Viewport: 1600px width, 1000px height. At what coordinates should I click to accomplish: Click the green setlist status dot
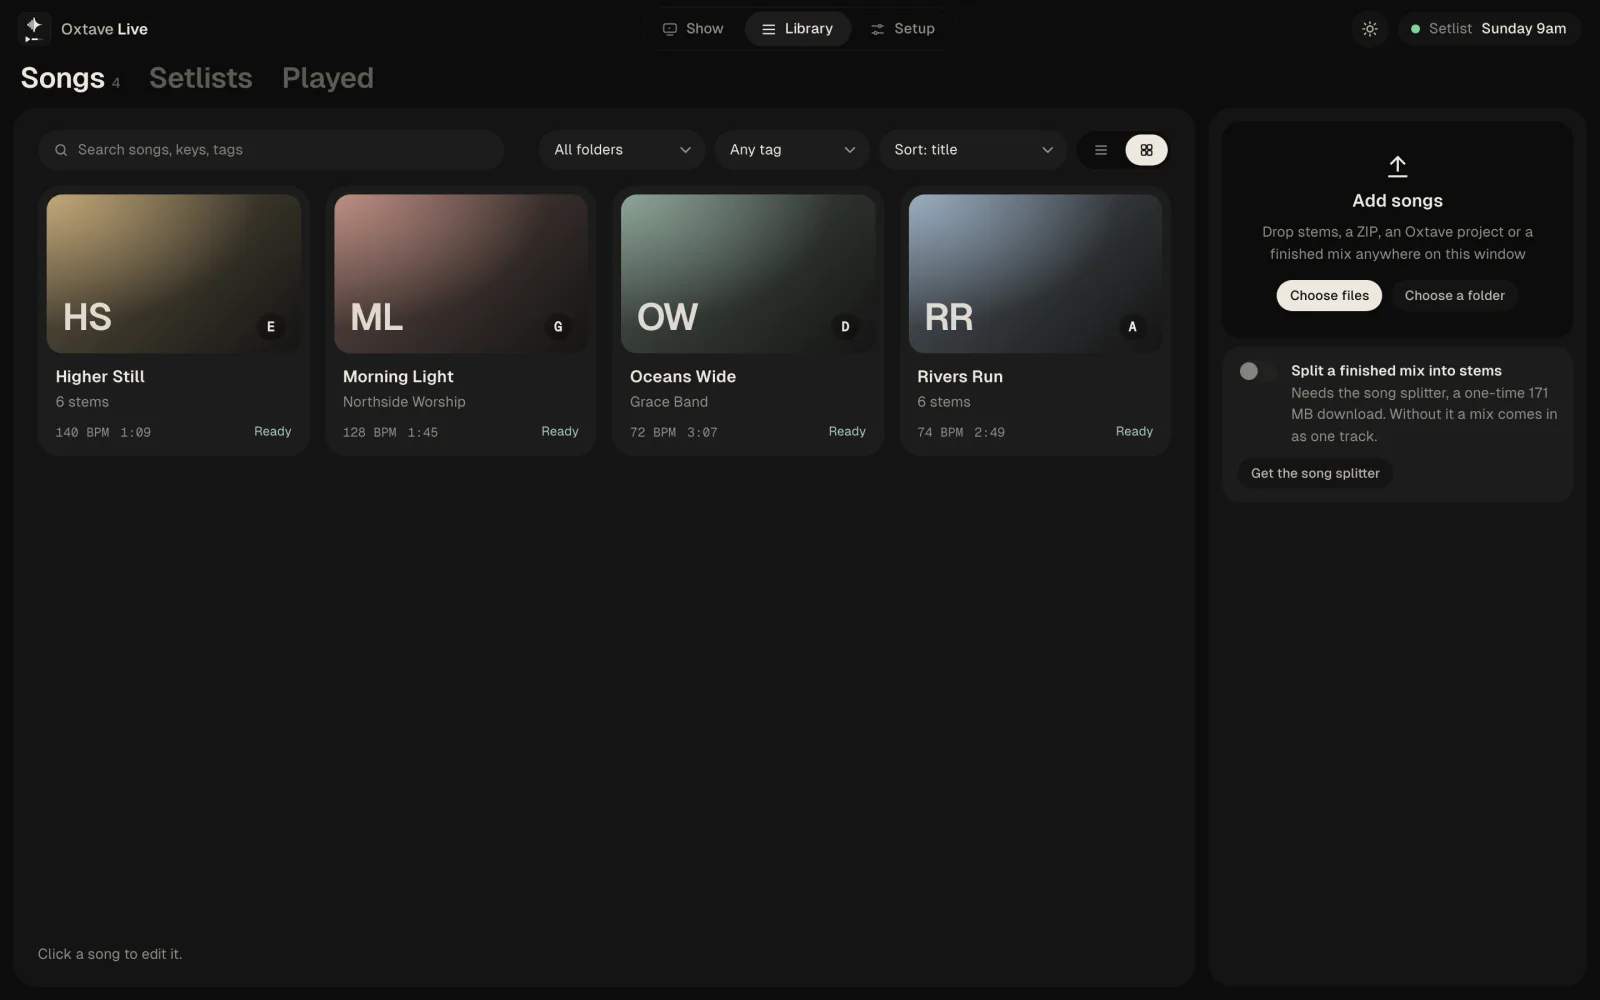[x=1415, y=29]
